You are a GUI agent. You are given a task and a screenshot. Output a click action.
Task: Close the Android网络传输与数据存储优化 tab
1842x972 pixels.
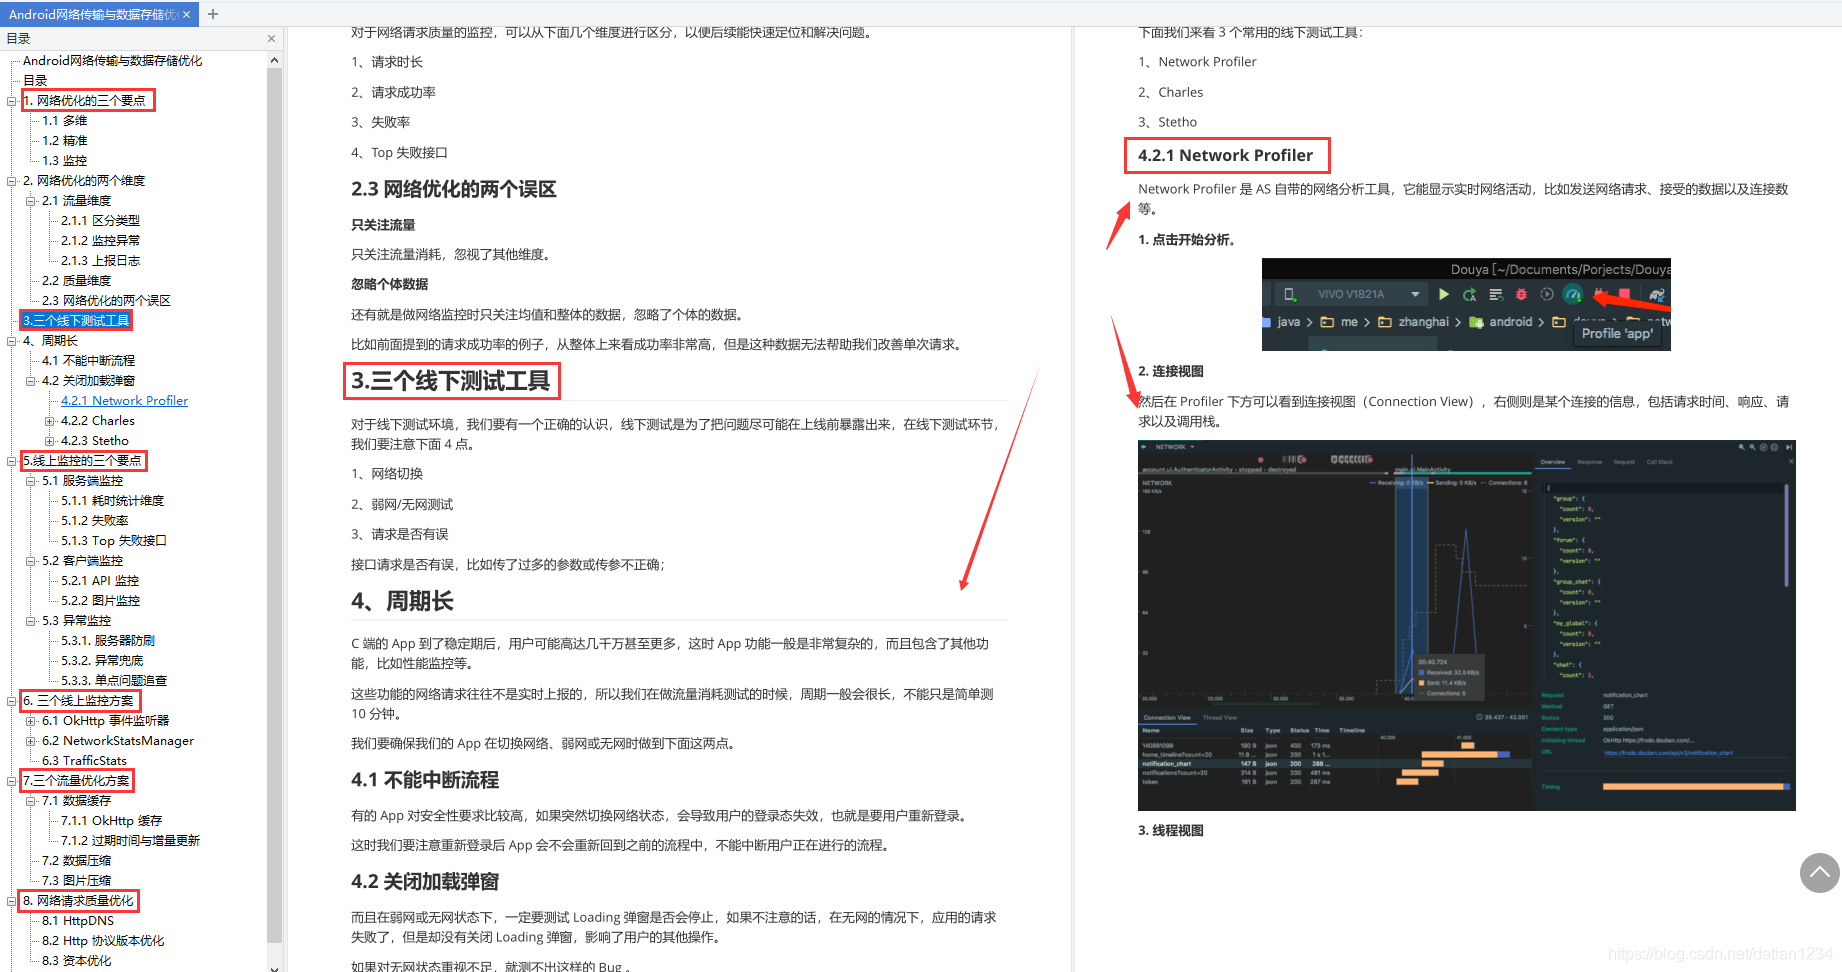click(186, 14)
